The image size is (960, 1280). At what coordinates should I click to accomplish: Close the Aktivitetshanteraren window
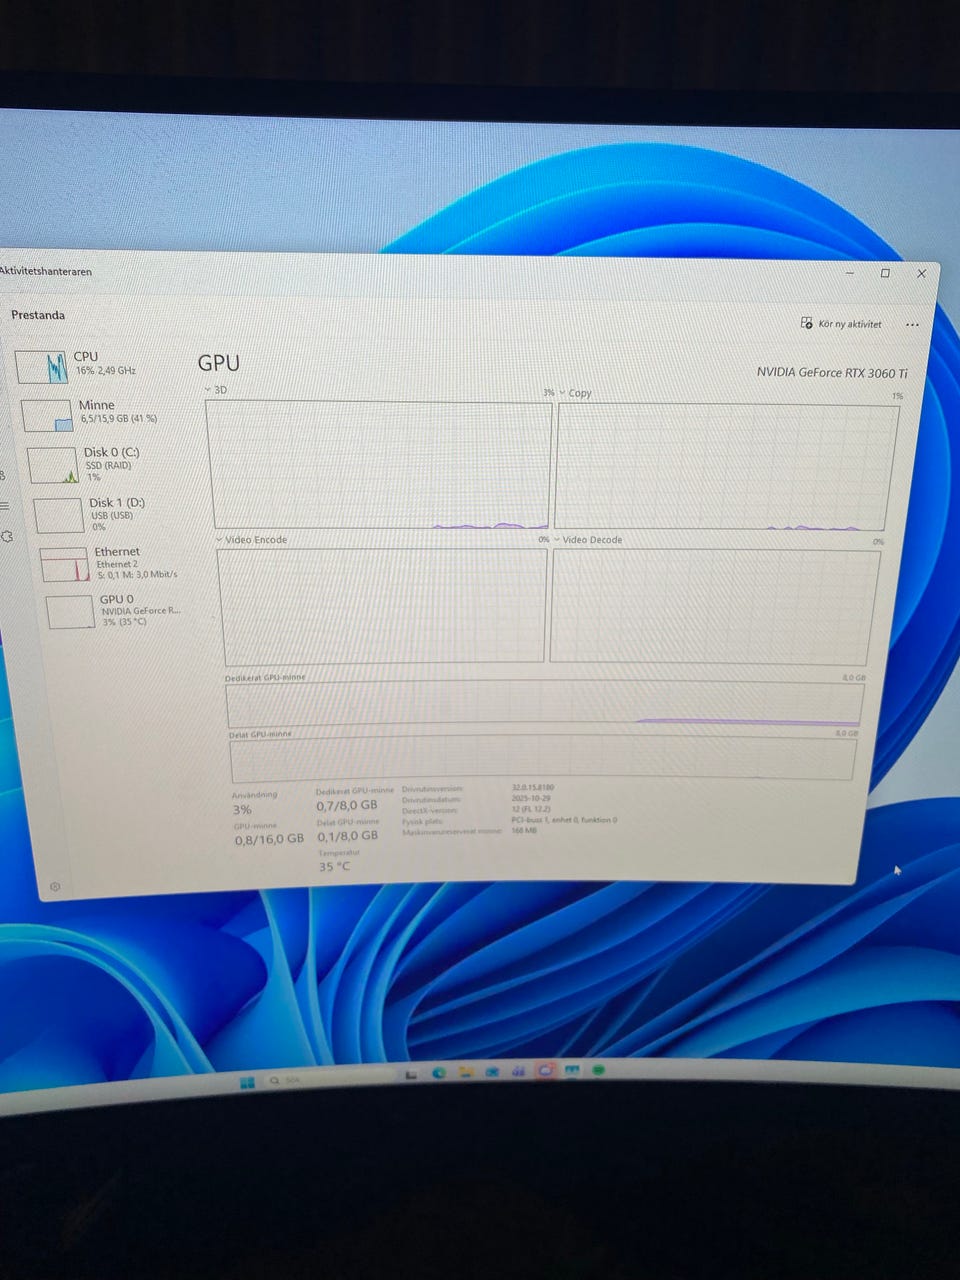pos(921,273)
